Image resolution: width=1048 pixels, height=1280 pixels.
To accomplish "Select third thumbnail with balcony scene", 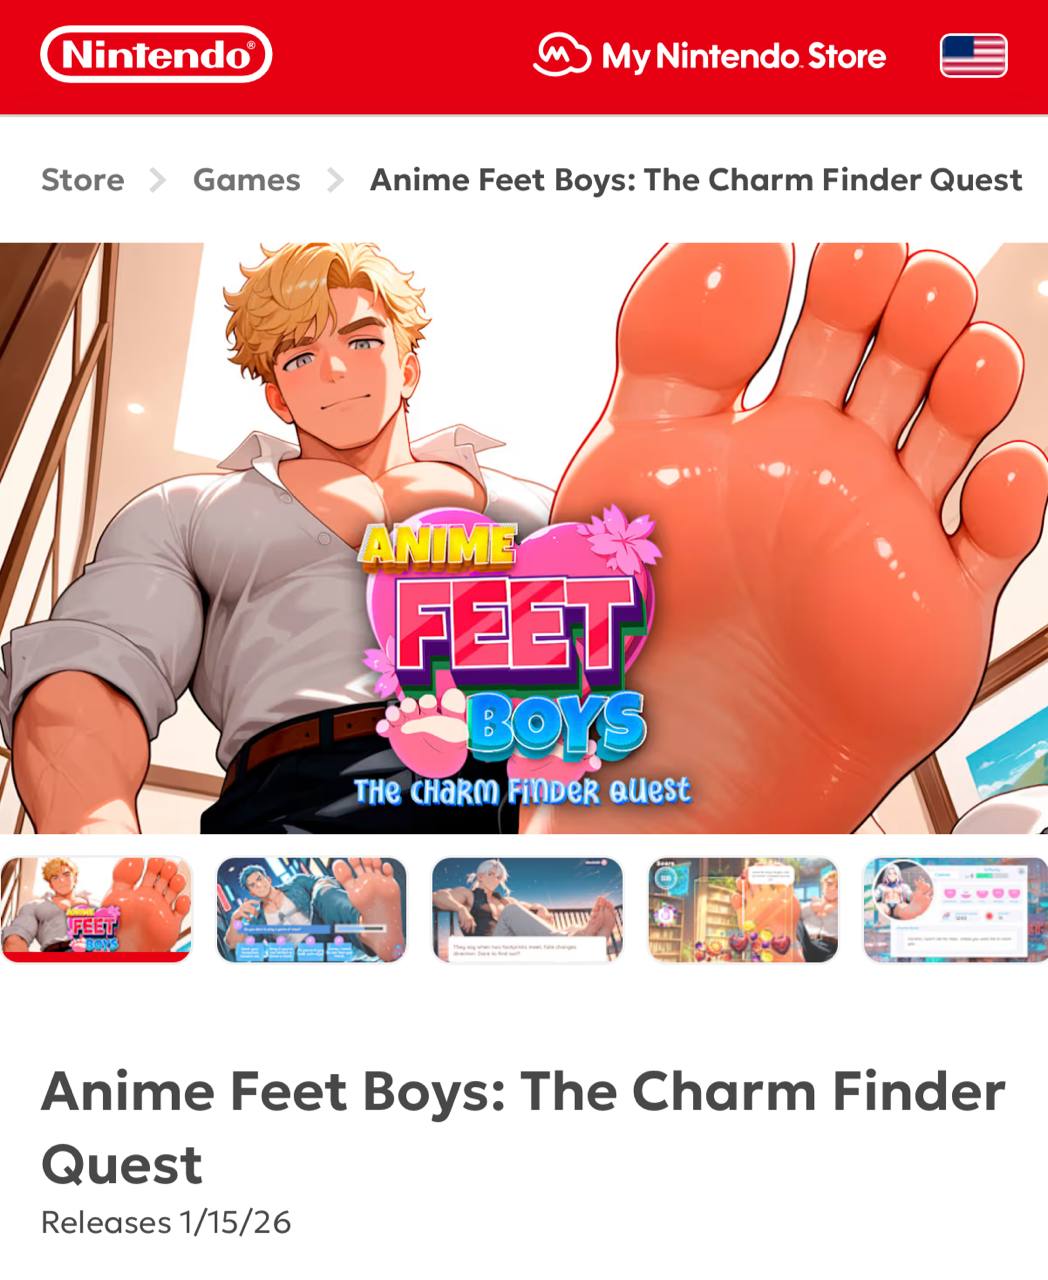I will click(527, 909).
